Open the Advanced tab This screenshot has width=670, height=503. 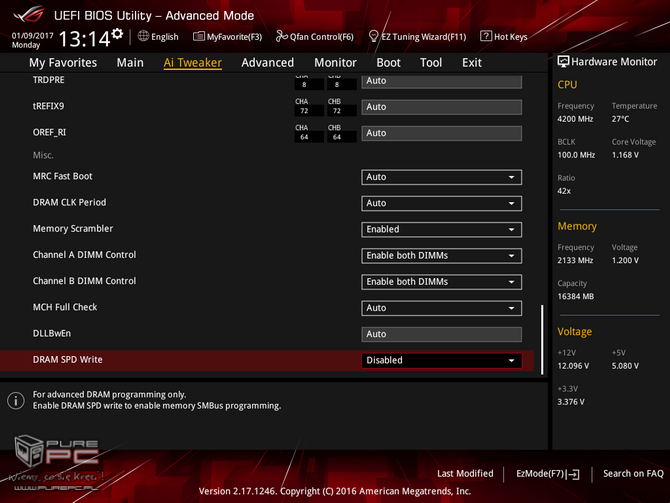click(267, 63)
